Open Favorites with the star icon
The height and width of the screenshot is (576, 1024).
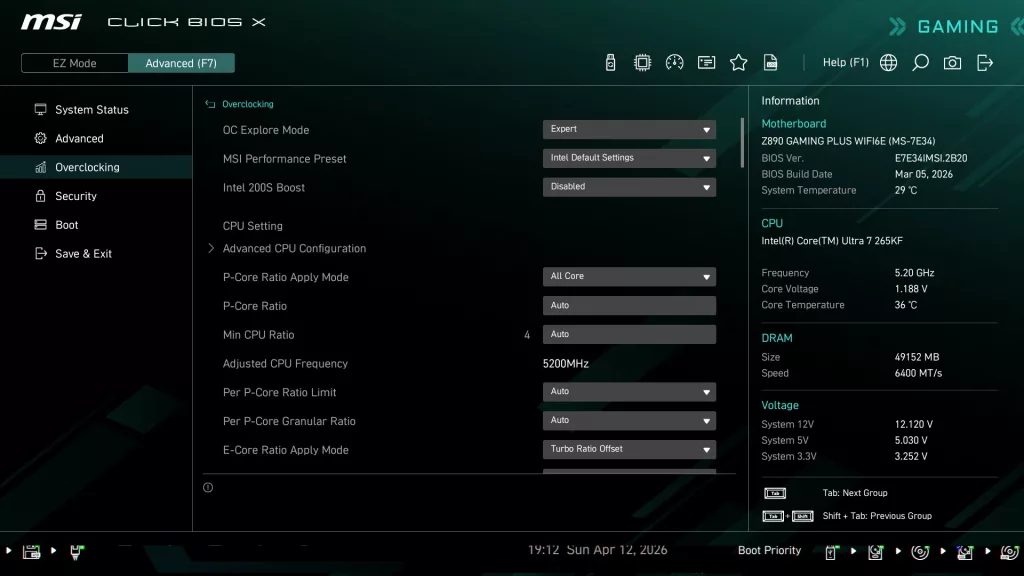pos(739,63)
